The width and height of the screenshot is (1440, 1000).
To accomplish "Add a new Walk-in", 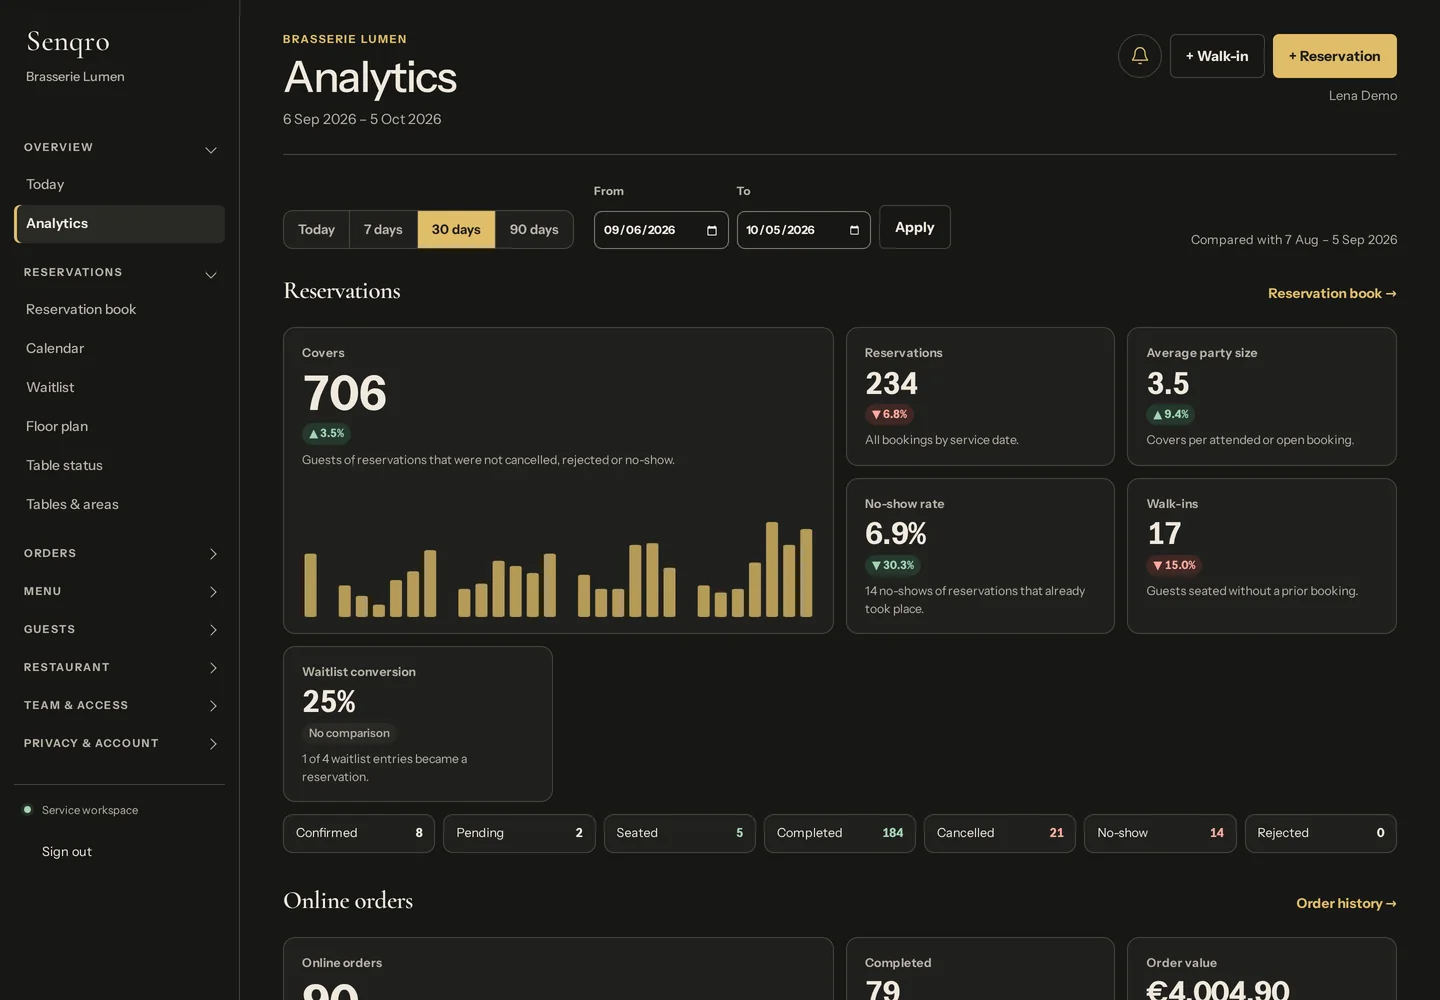I will click(1217, 56).
